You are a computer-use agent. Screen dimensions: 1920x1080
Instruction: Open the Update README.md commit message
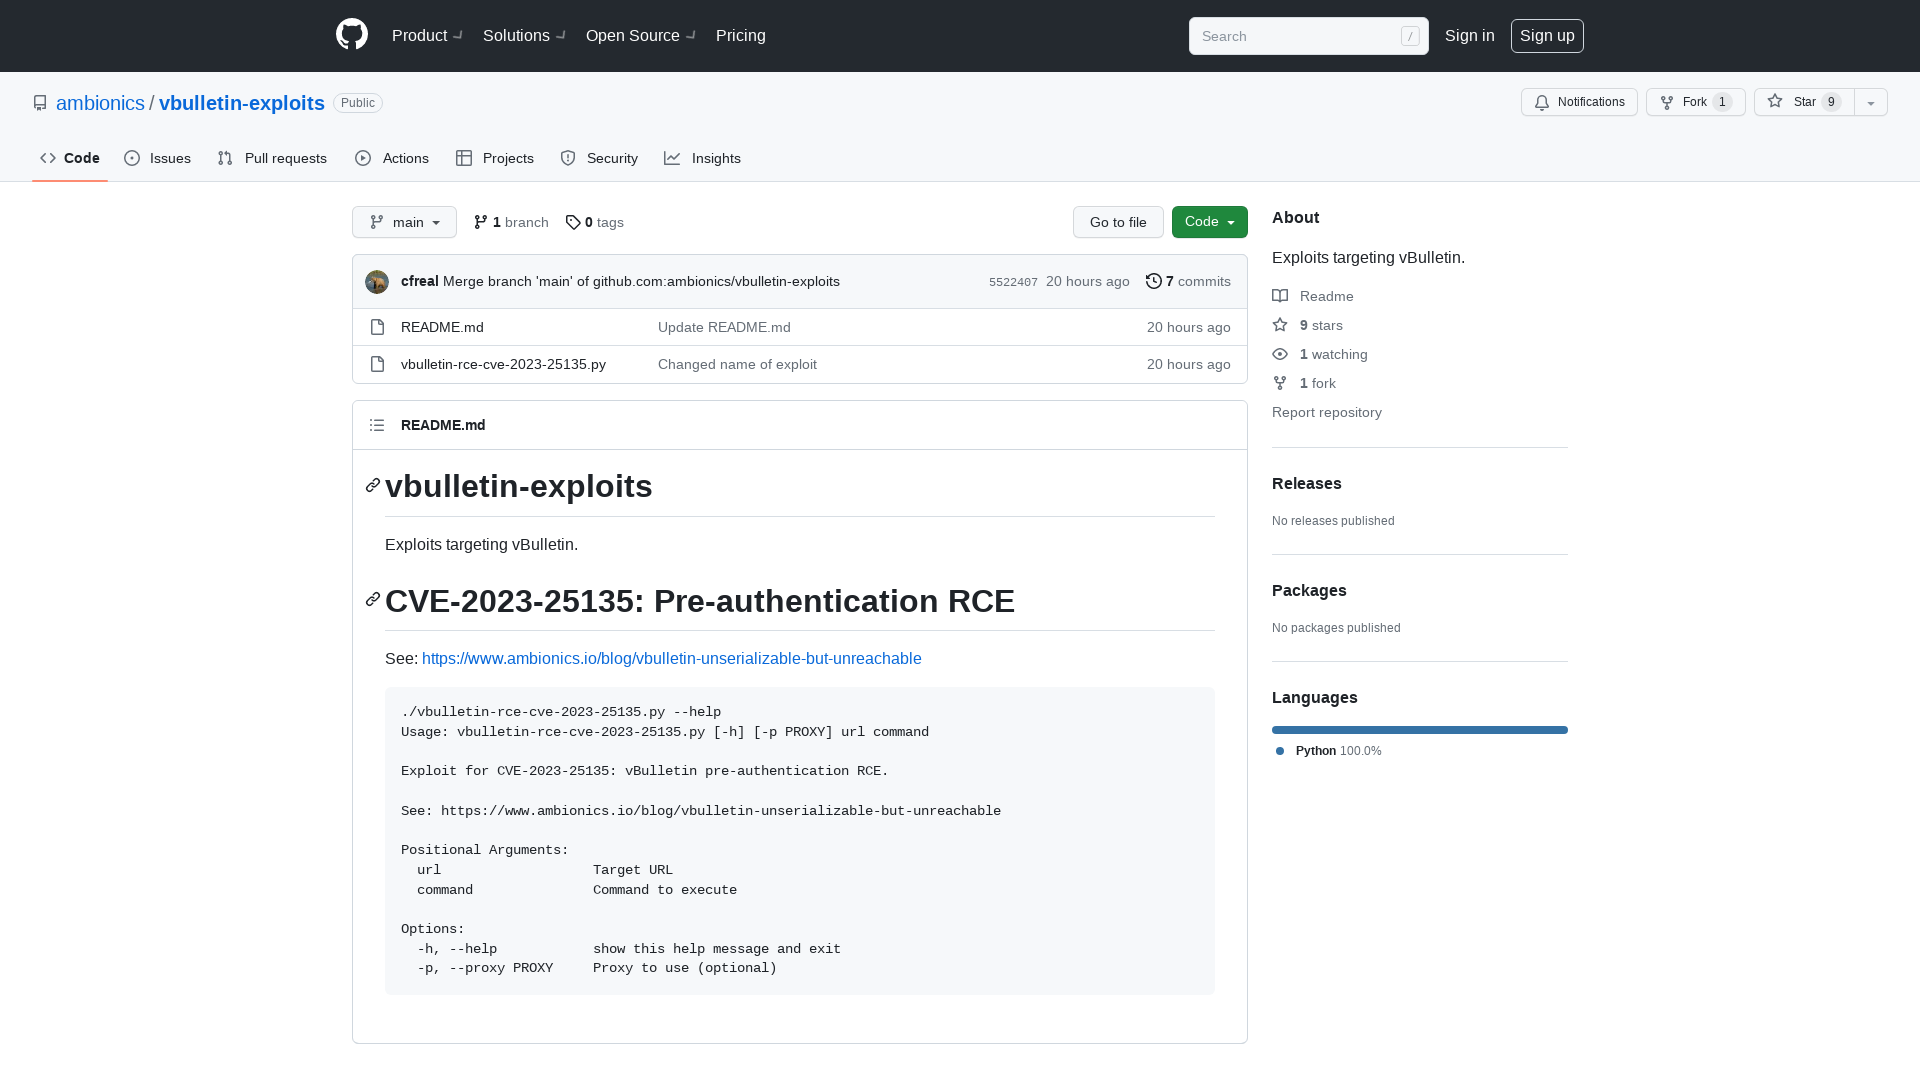click(x=724, y=327)
